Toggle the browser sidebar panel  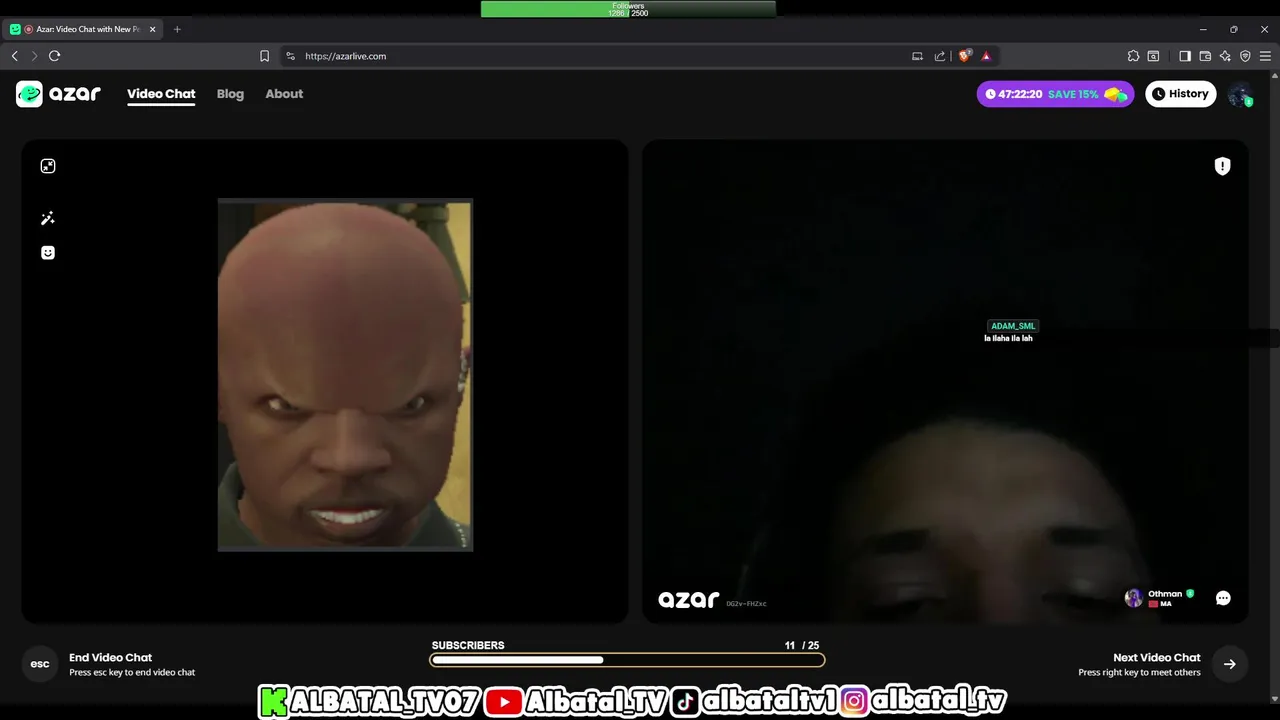(x=1185, y=56)
